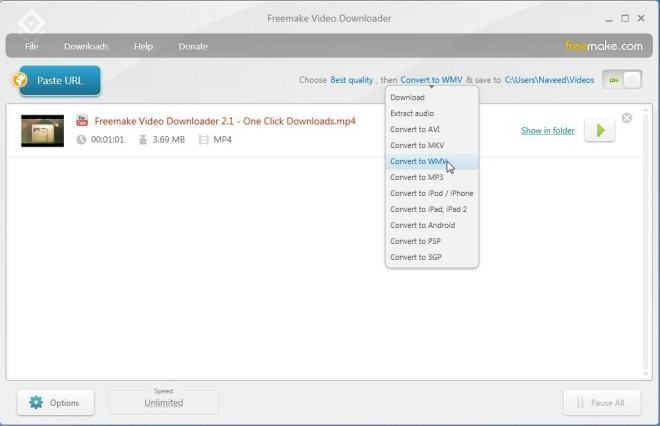
Task: Pick Convert to WMV in the dropdown list
Action: pyautogui.click(x=432, y=161)
